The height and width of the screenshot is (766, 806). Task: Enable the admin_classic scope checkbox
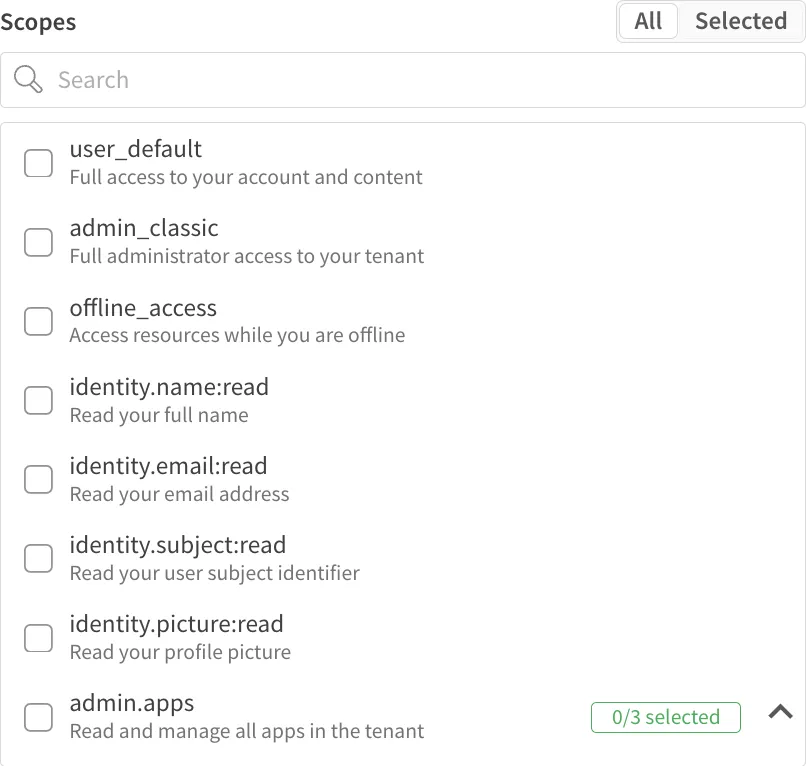coord(38,242)
